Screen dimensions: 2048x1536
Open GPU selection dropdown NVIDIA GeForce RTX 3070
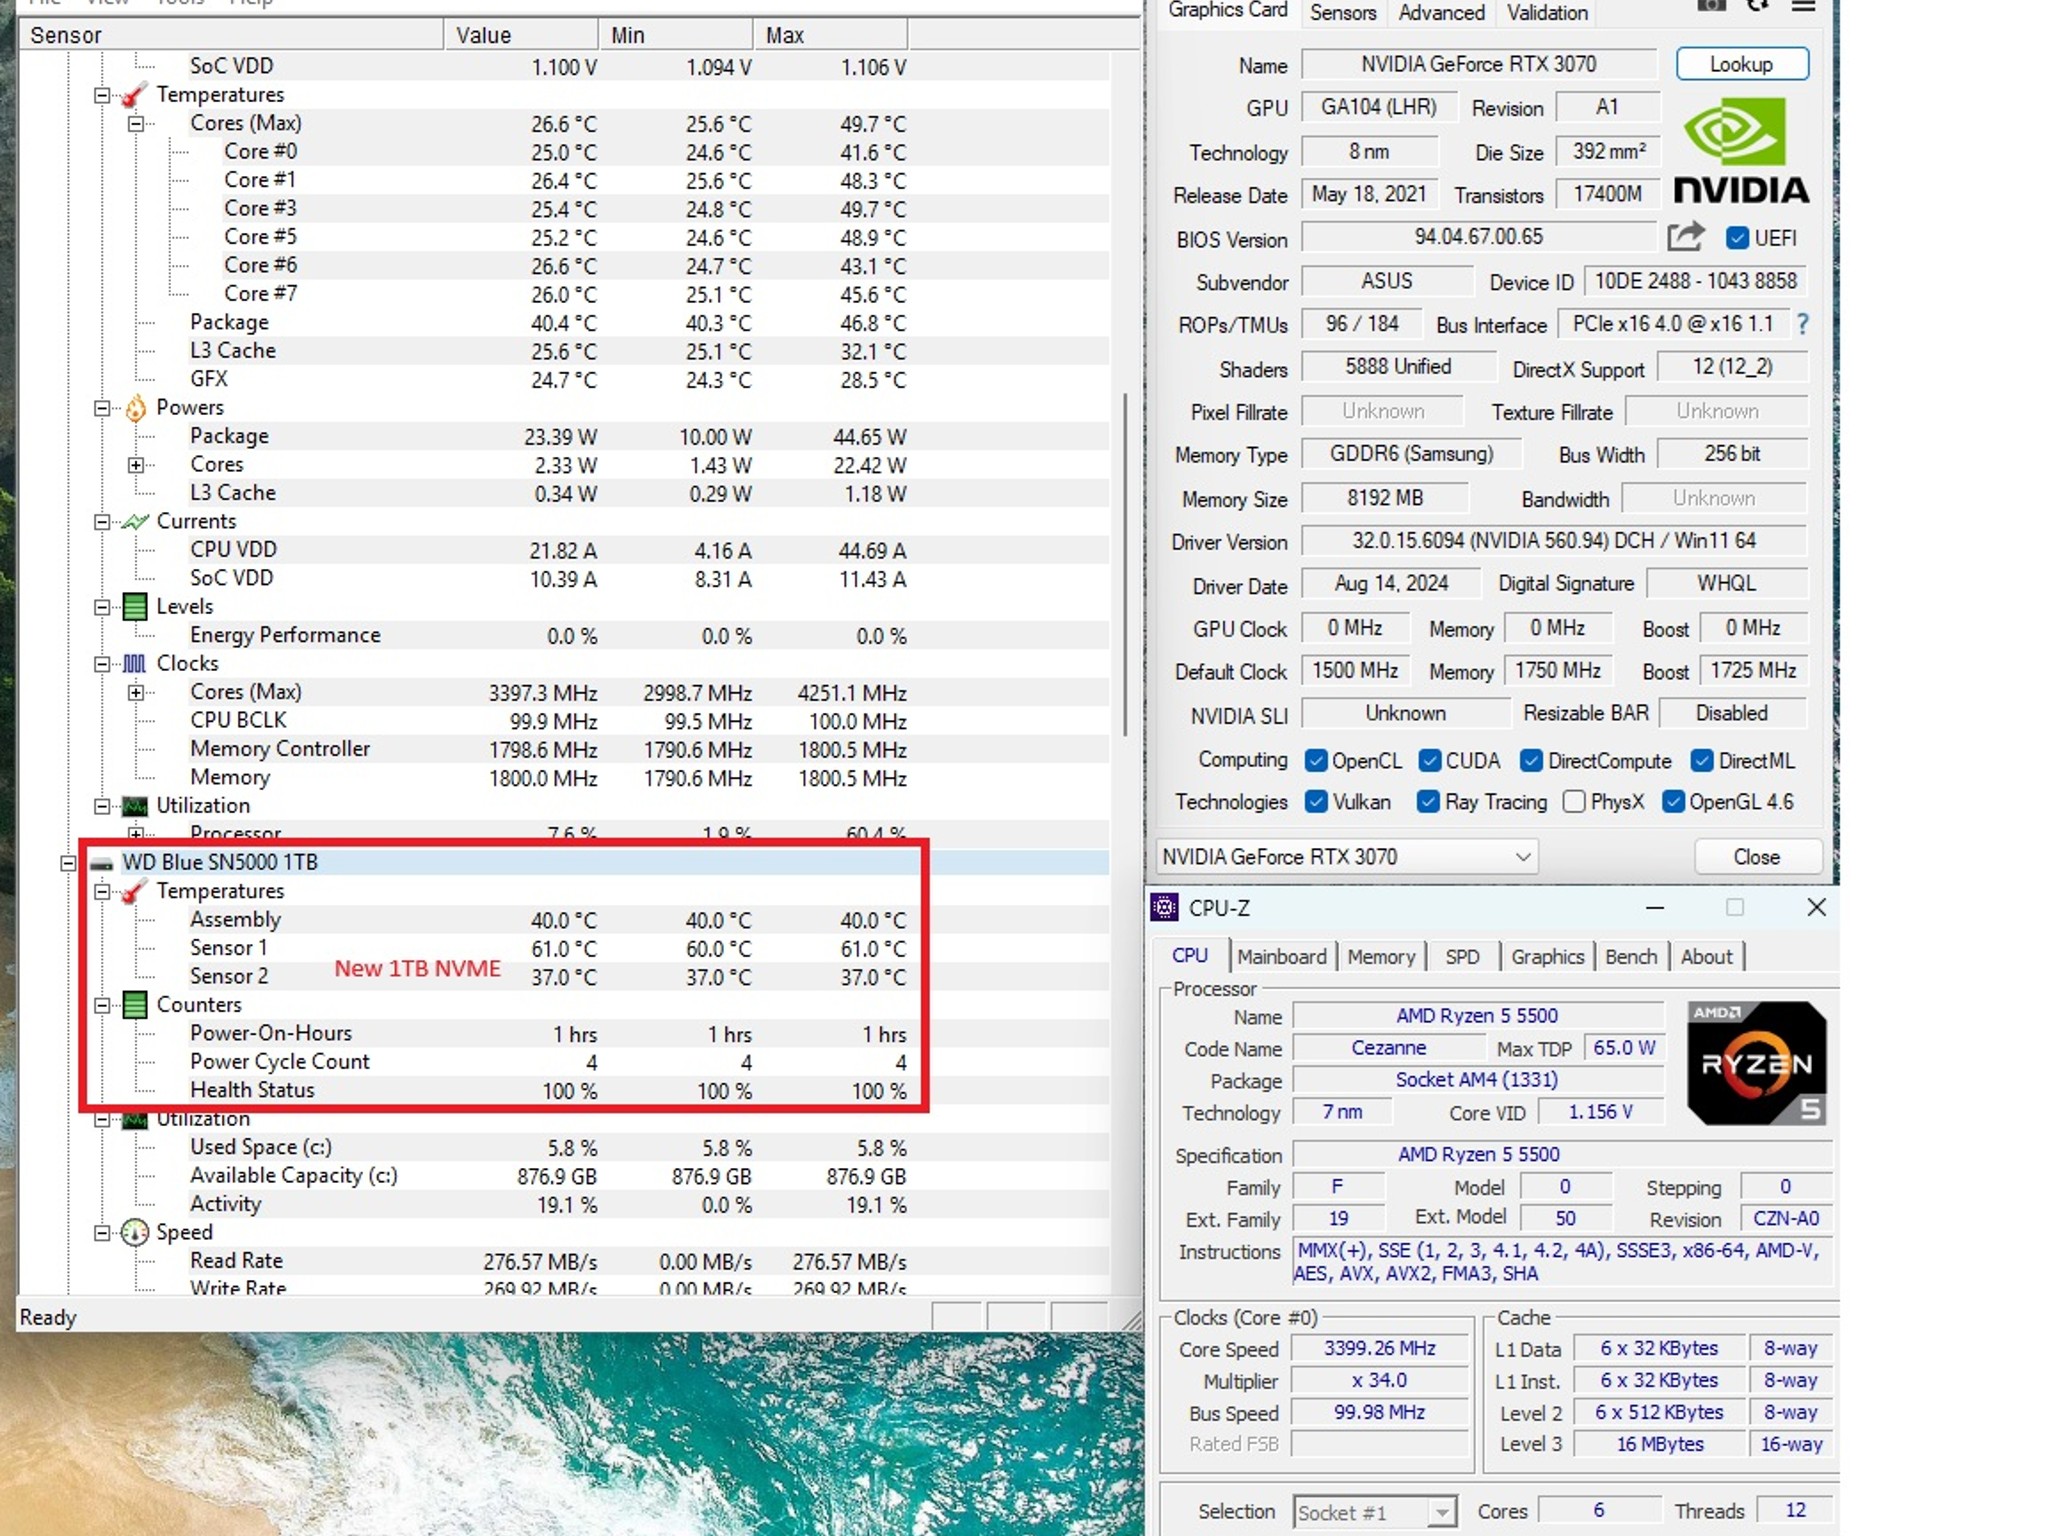pyautogui.click(x=1346, y=857)
